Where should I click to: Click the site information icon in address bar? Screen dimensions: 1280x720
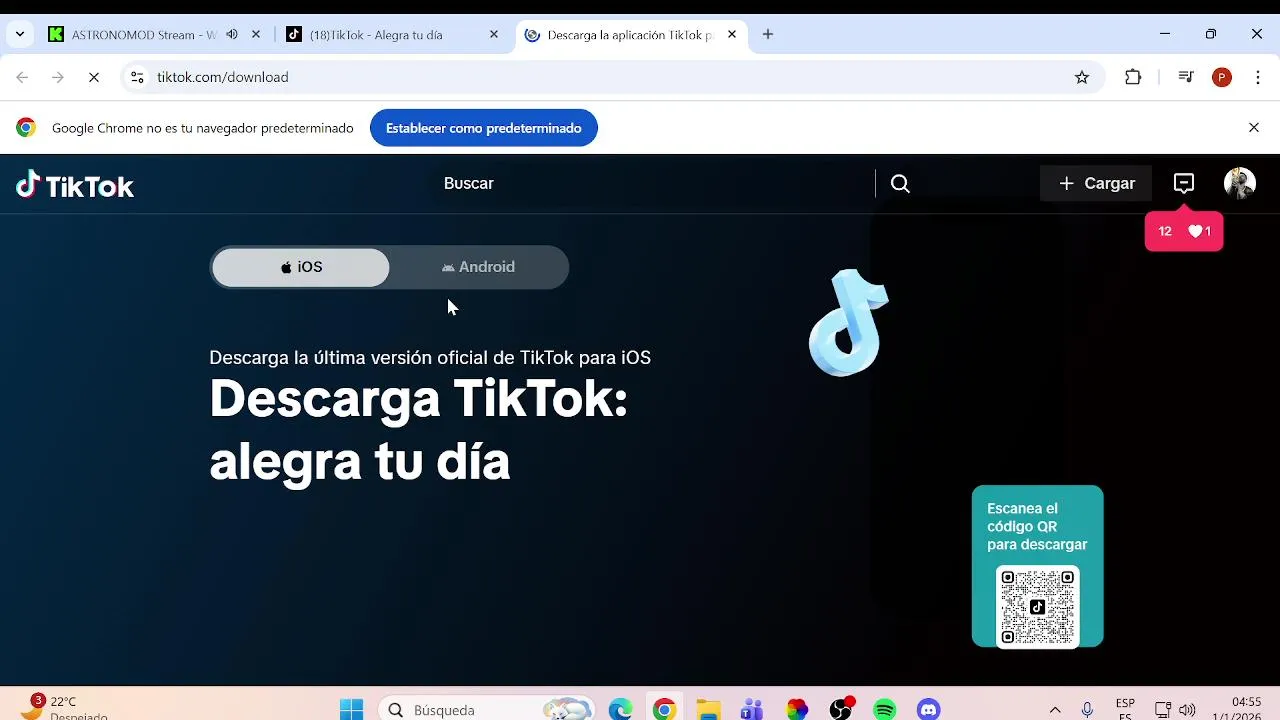(137, 77)
